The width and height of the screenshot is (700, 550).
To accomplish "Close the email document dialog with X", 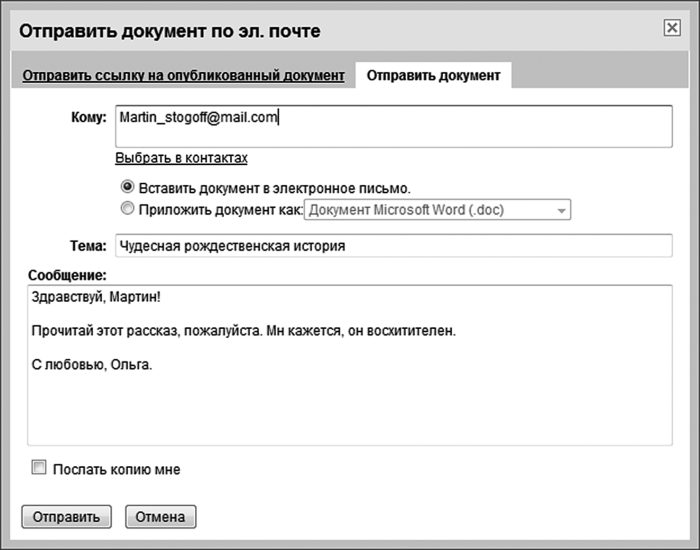I will [x=672, y=29].
